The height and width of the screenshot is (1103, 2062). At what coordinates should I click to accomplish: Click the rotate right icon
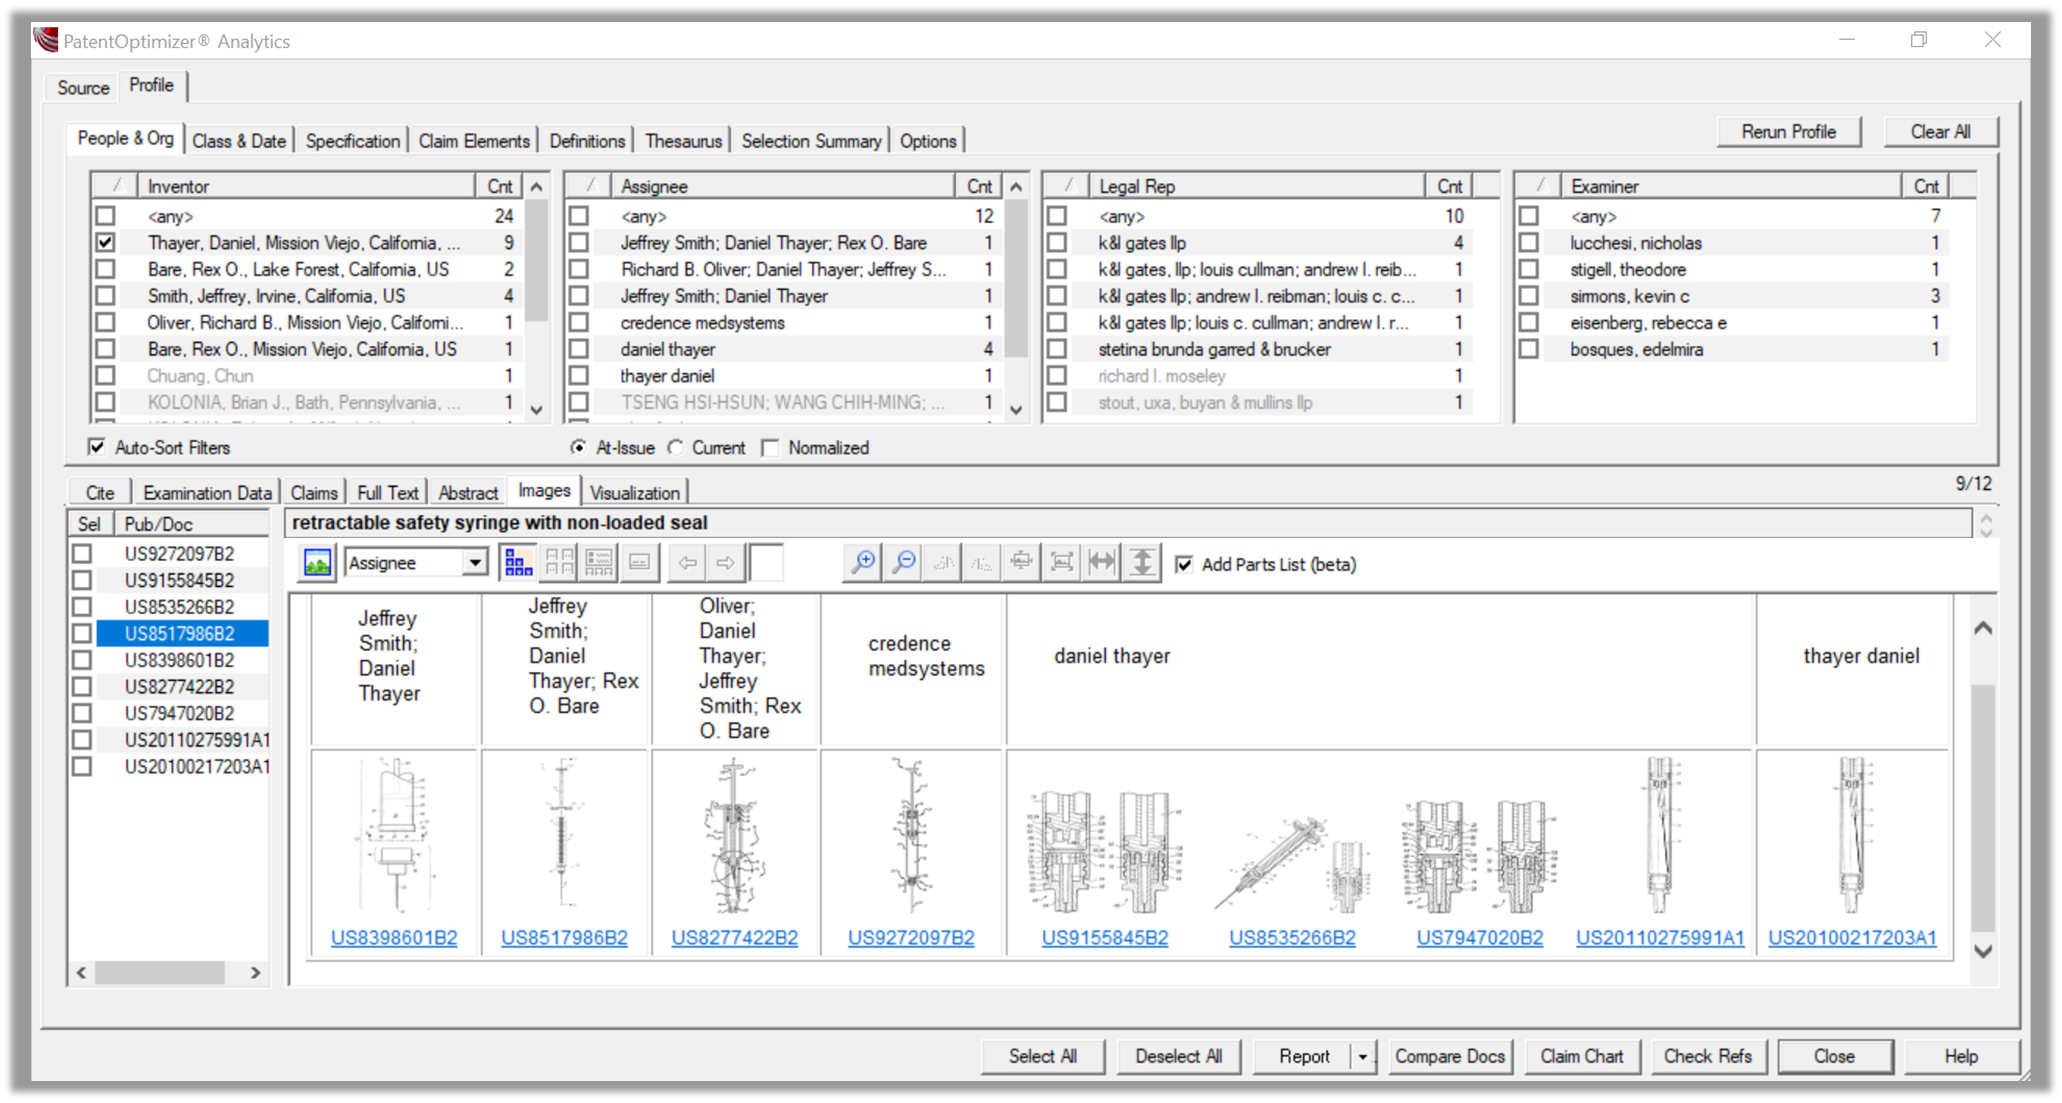(982, 563)
